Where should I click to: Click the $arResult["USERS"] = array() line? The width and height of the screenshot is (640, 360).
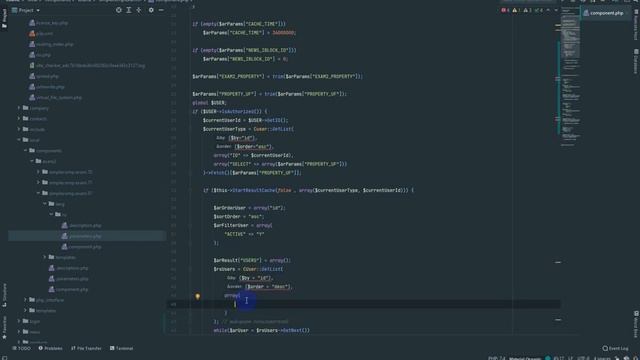(x=252, y=260)
